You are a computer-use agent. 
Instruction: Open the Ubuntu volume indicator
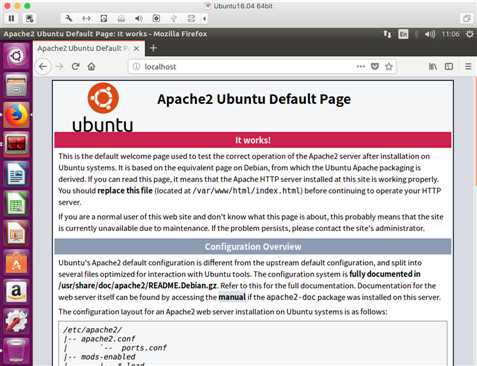tap(430, 34)
